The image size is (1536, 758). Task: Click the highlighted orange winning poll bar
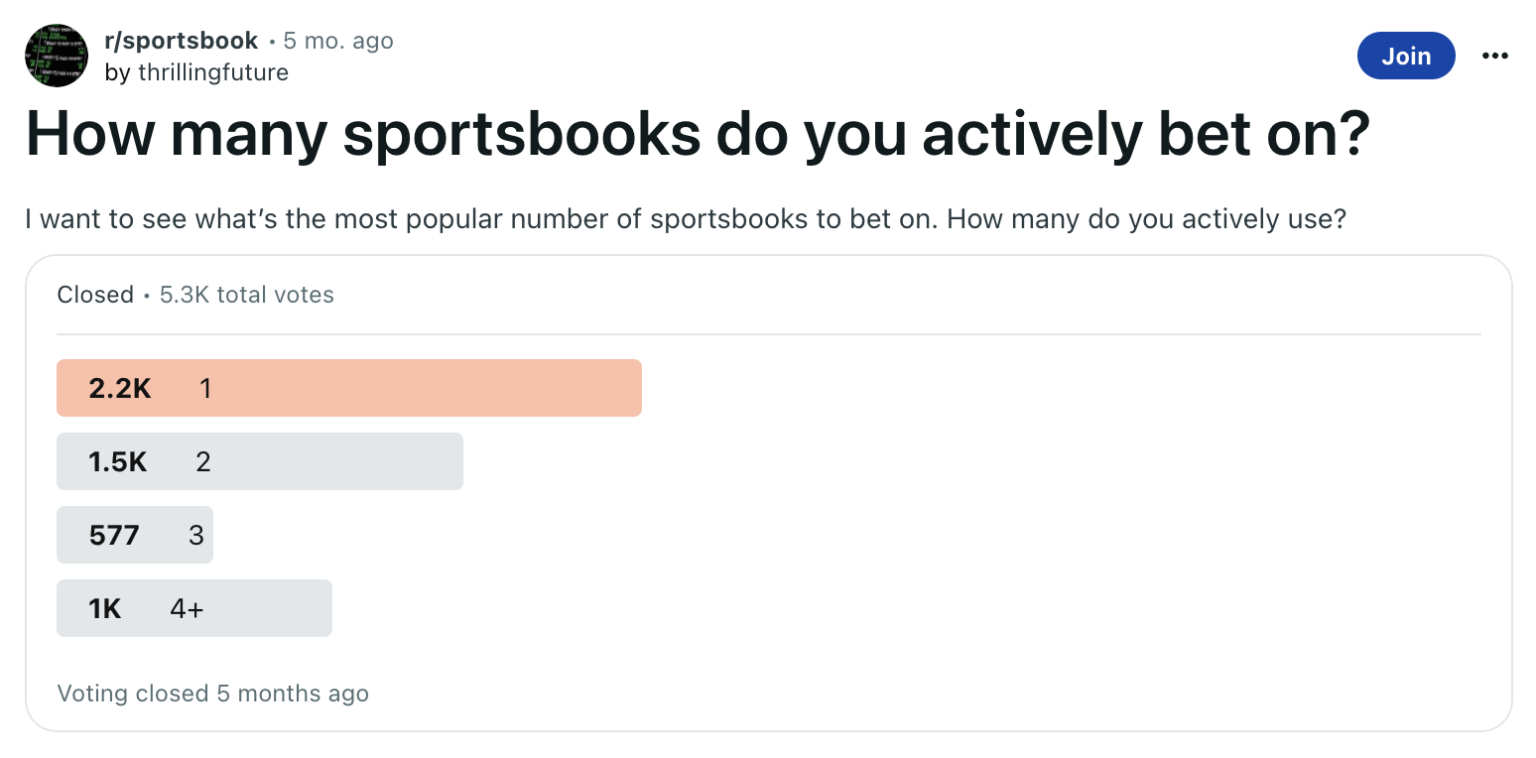[349, 388]
